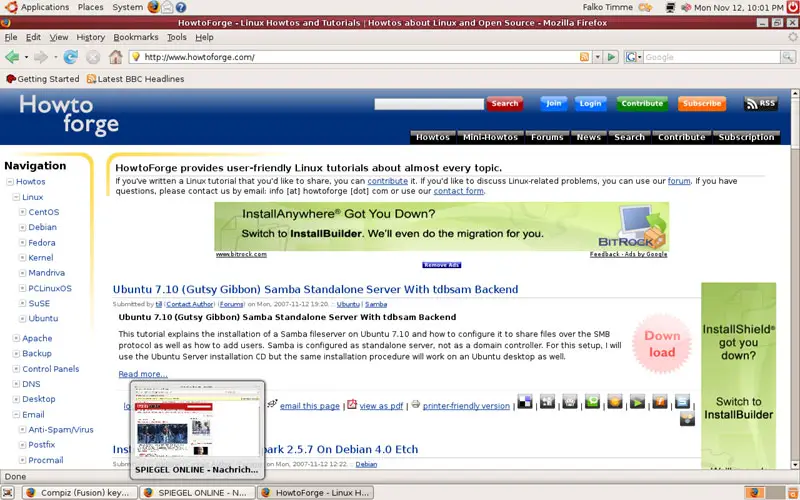
Task: Go to the Home page icon
Action: [x=115, y=57]
